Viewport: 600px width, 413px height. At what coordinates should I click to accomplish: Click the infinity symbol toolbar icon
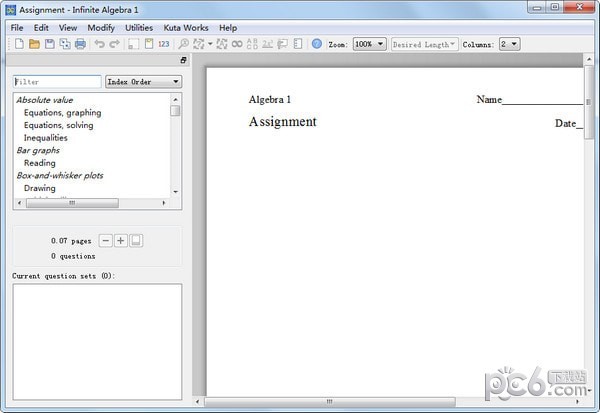237,44
